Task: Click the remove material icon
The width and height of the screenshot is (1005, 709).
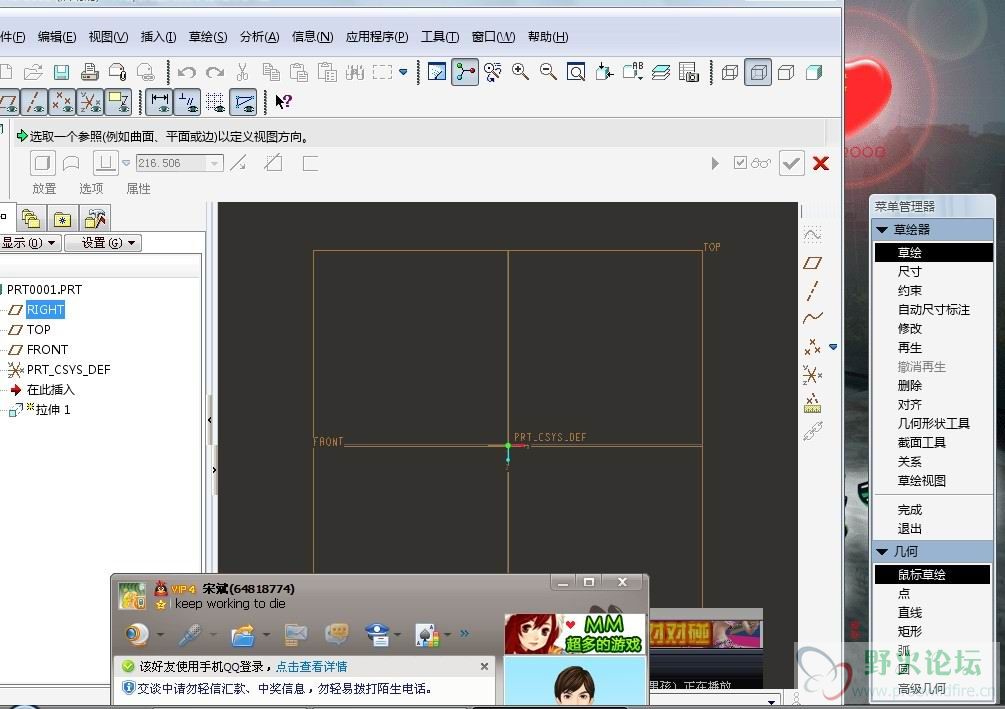Action: [273, 163]
